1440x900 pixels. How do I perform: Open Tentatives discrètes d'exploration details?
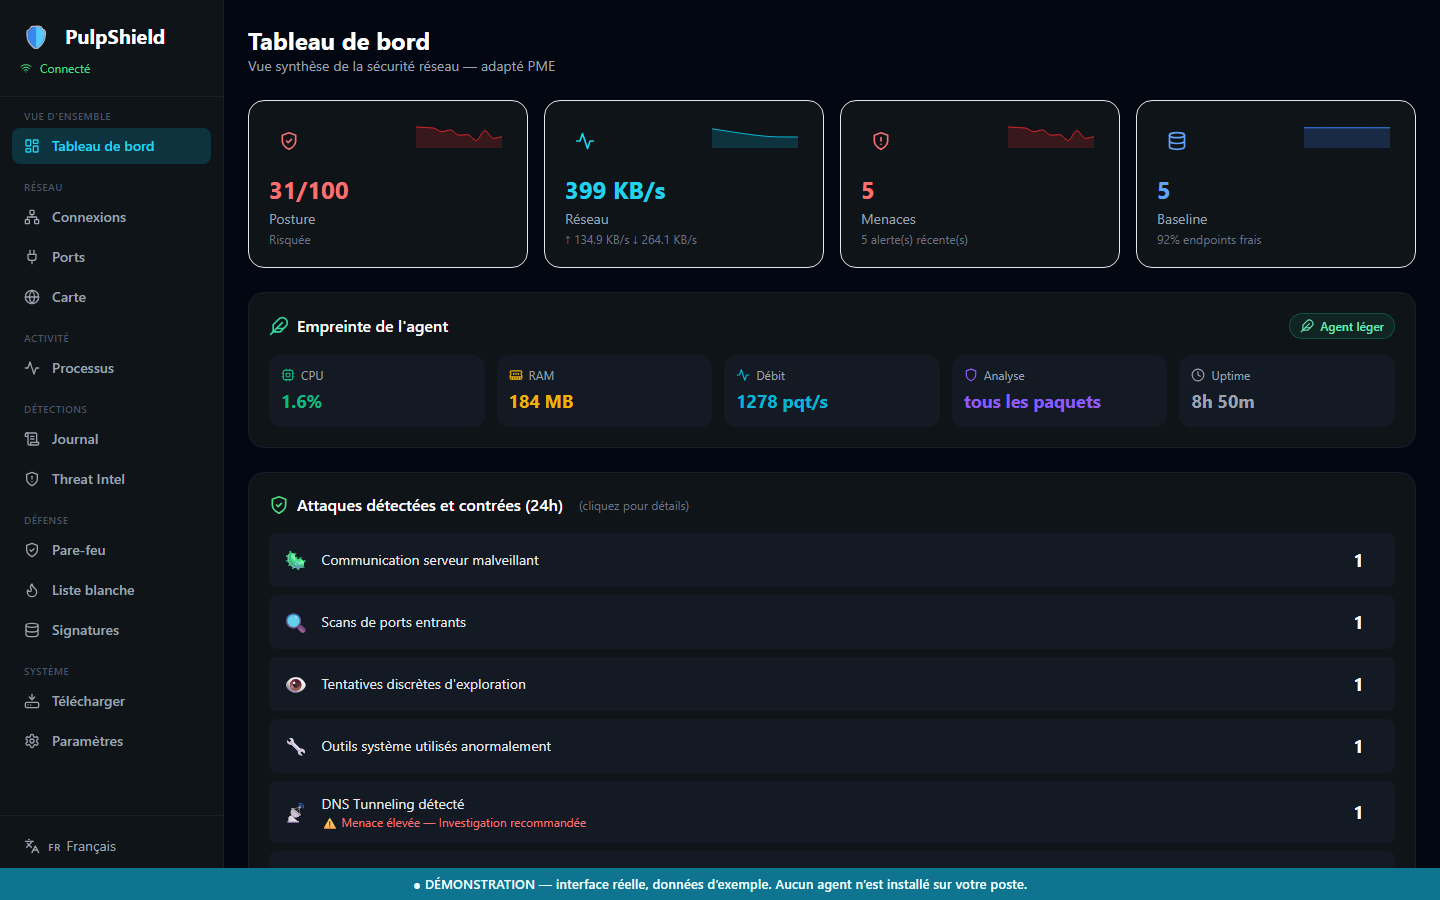[831, 684]
